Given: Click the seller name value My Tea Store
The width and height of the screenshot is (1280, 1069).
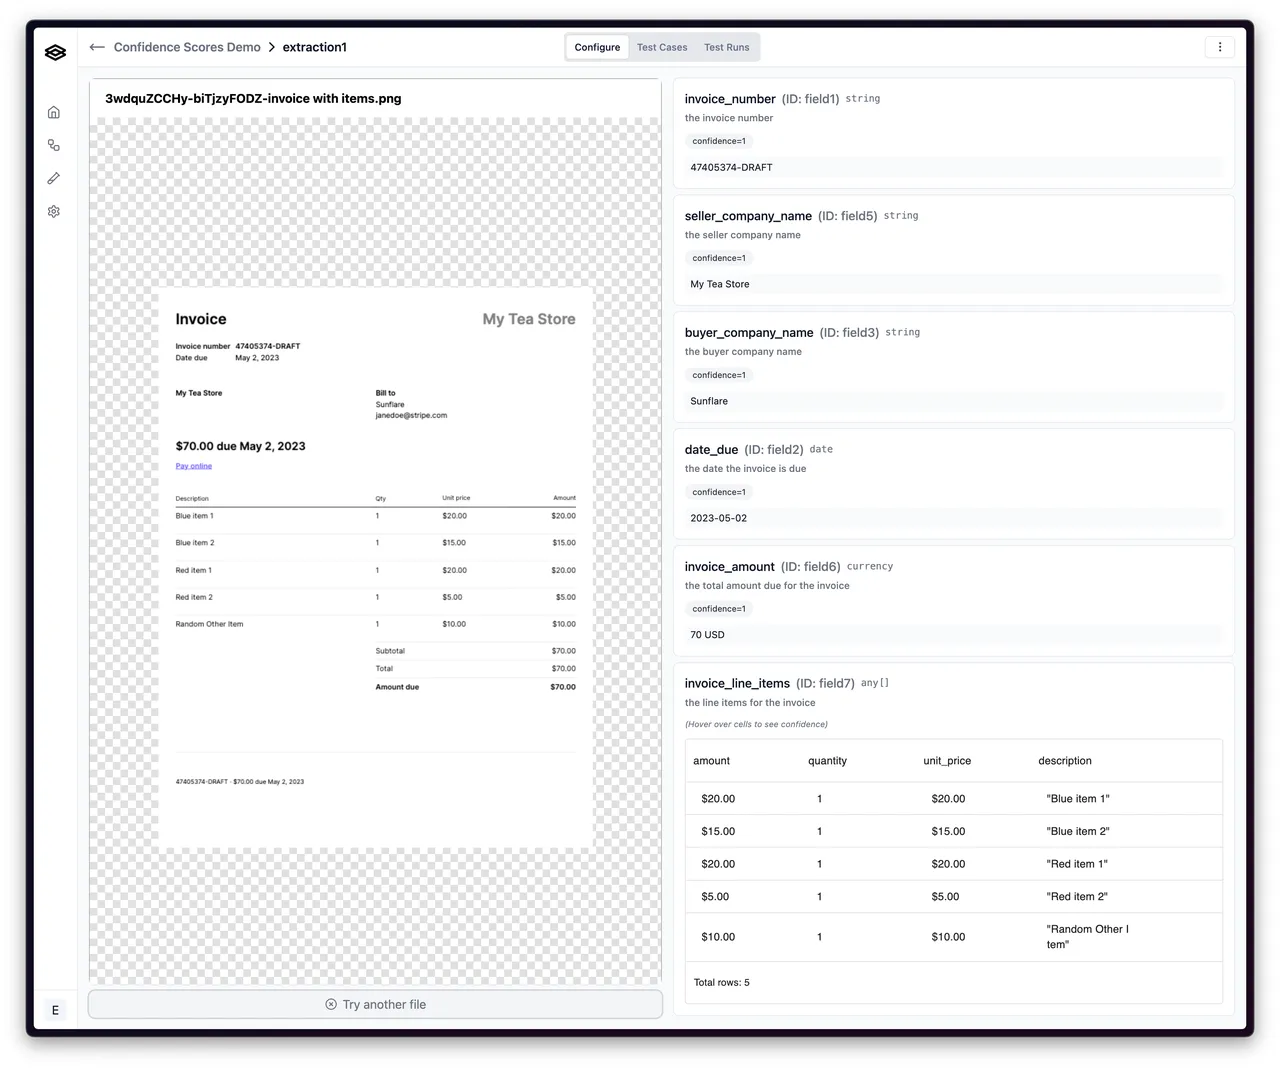Looking at the screenshot, I should point(954,284).
